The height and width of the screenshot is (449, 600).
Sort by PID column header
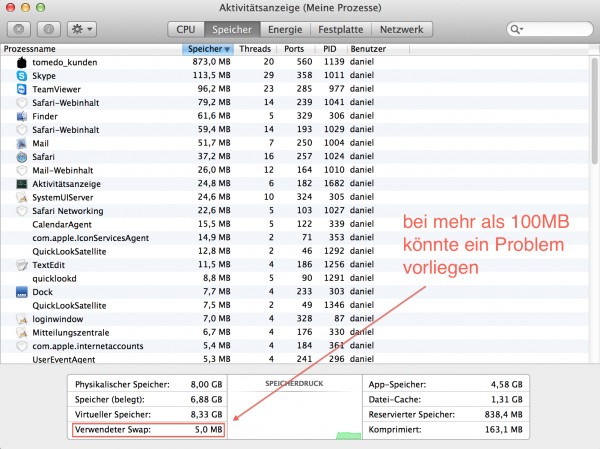pyautogui.click(x=330, y=49)
